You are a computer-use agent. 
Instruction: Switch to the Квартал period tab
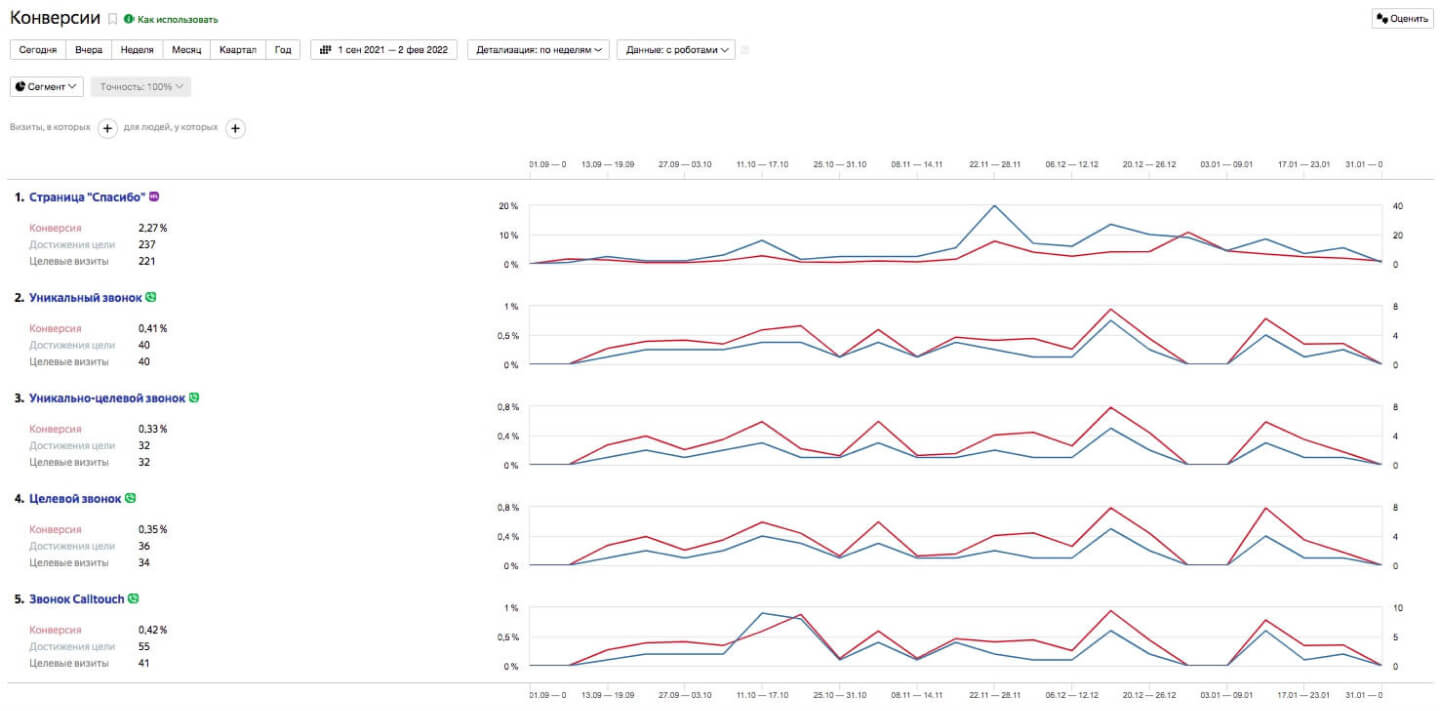(x=238, y=49)
